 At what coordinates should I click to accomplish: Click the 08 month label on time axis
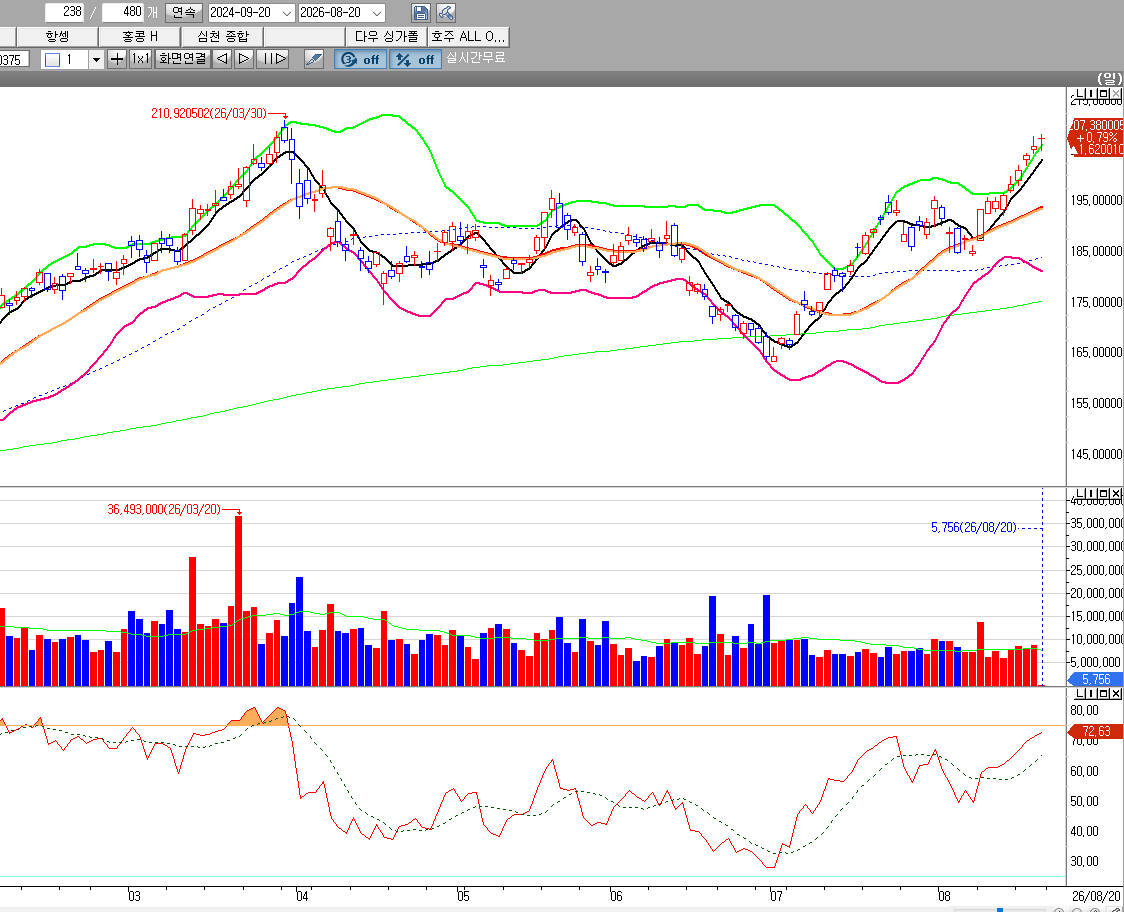(944, 896)
